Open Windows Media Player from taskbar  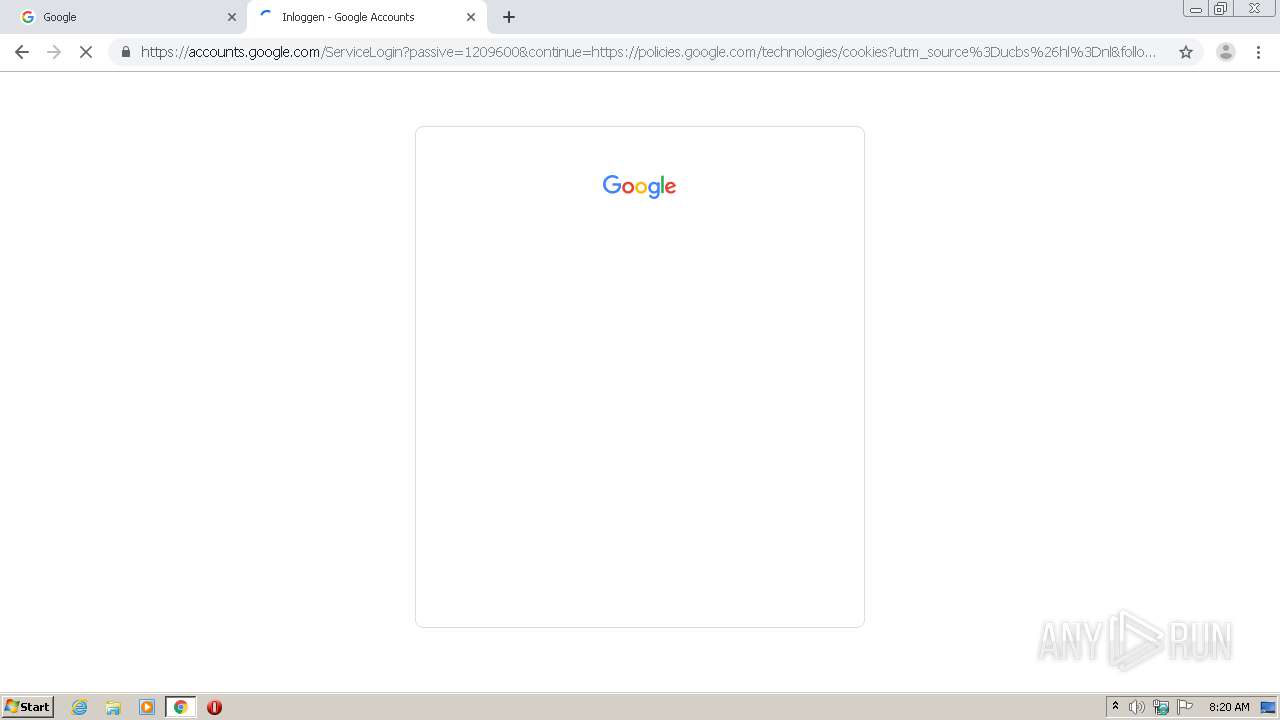pyautogui.click(x=147, y=707)
